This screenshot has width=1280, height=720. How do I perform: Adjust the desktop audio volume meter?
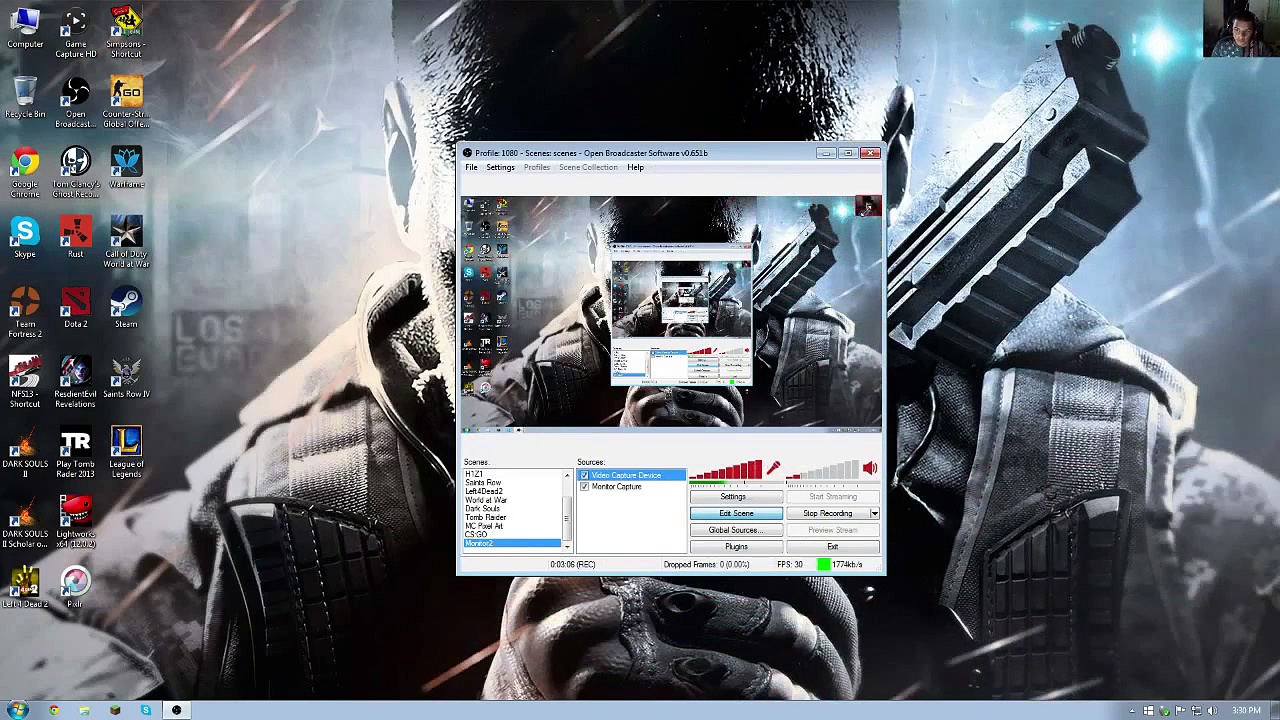[x=823, y=470]
